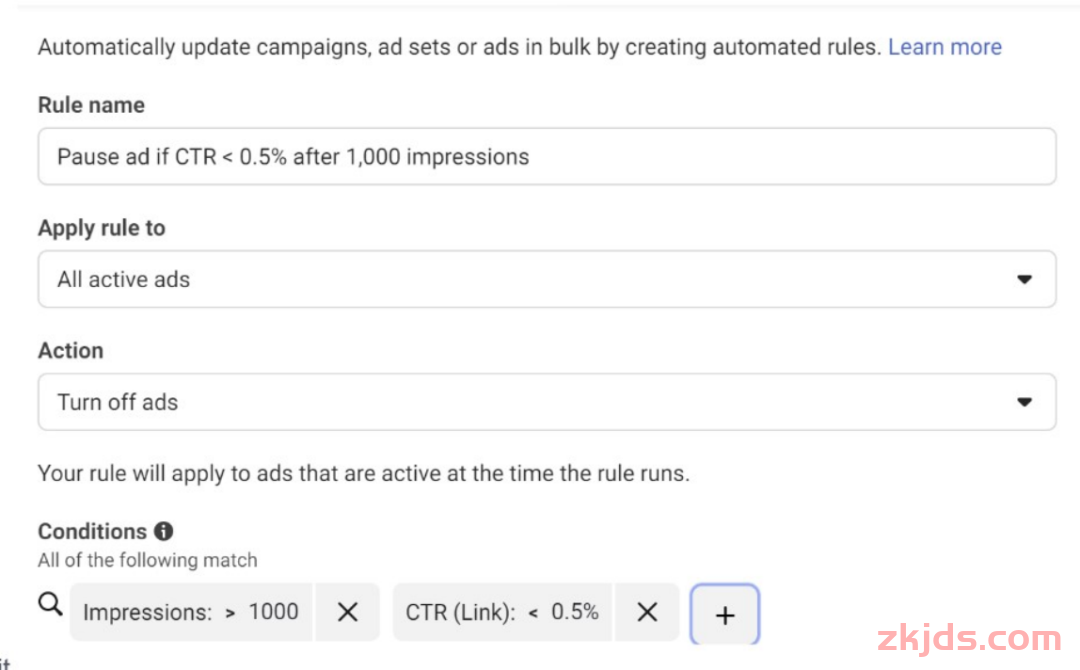Expand condition options via the plus control
Screen dimensions: 1080x670
coord(726,613)
